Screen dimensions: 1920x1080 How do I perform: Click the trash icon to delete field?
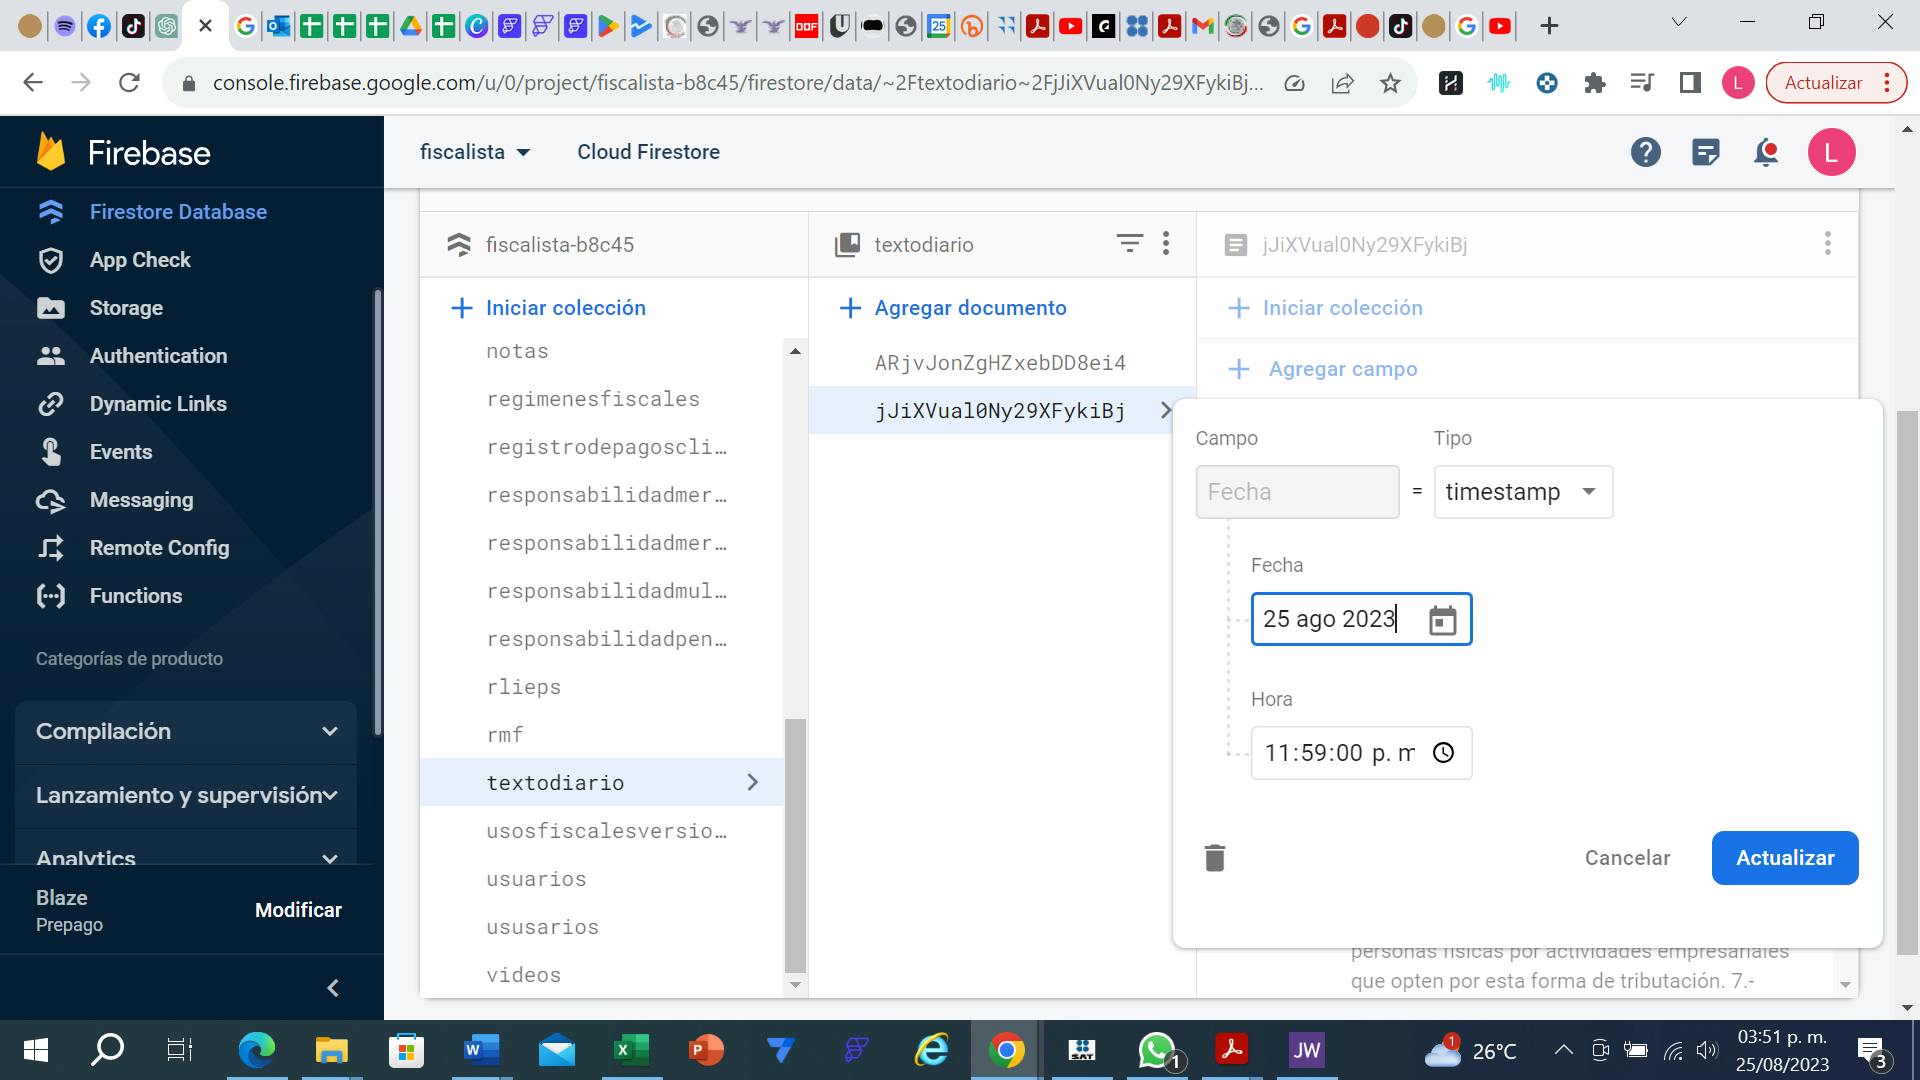click(1214, 858)
